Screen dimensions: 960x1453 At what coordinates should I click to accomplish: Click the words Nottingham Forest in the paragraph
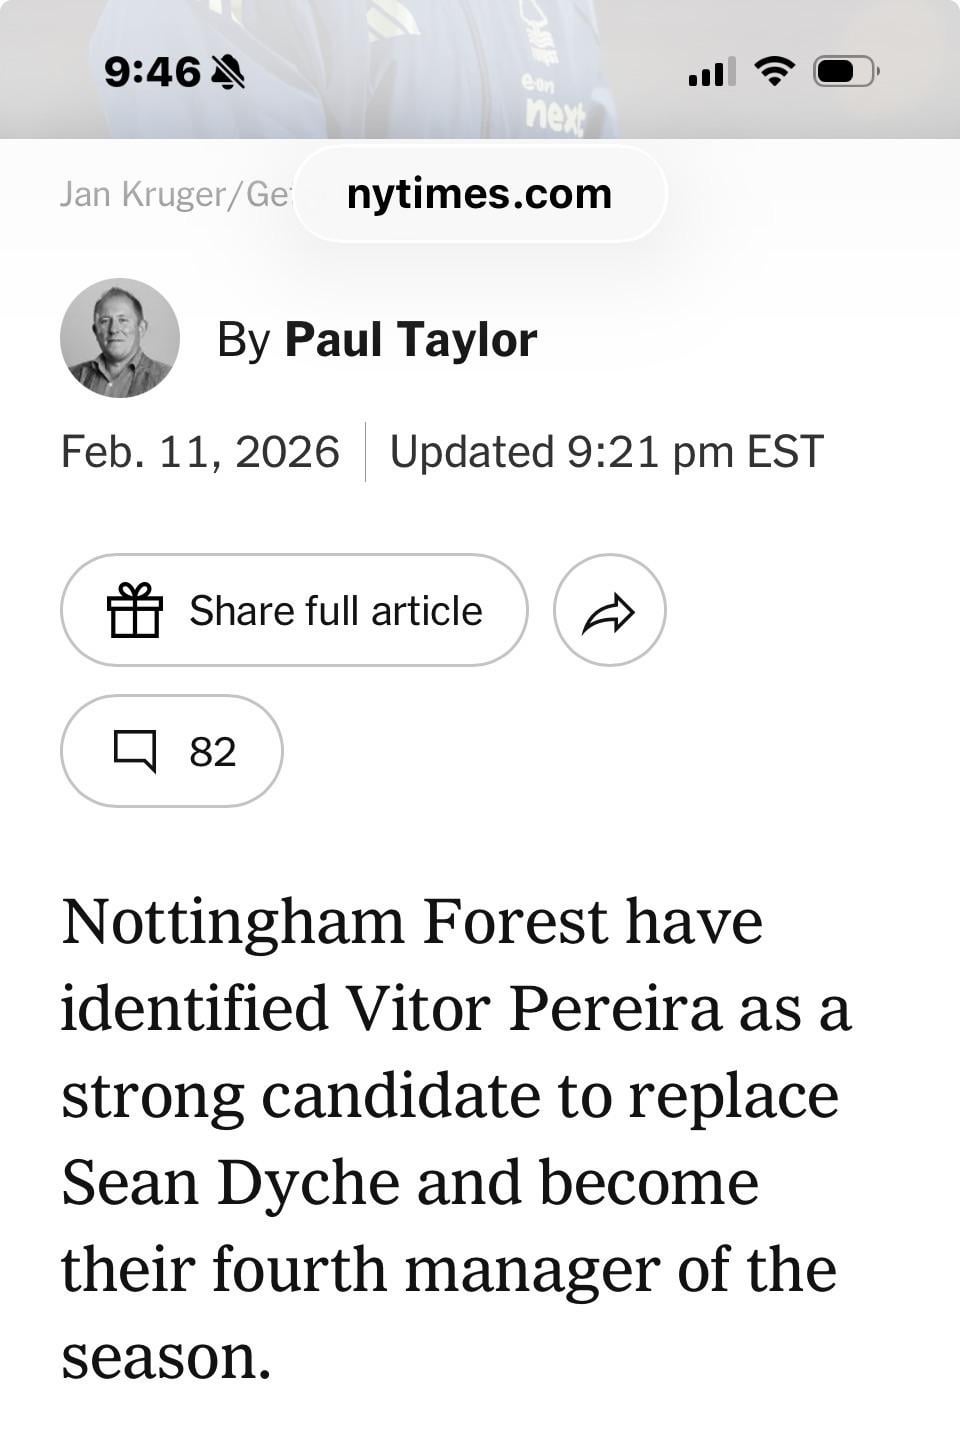(x=334, y=921)
